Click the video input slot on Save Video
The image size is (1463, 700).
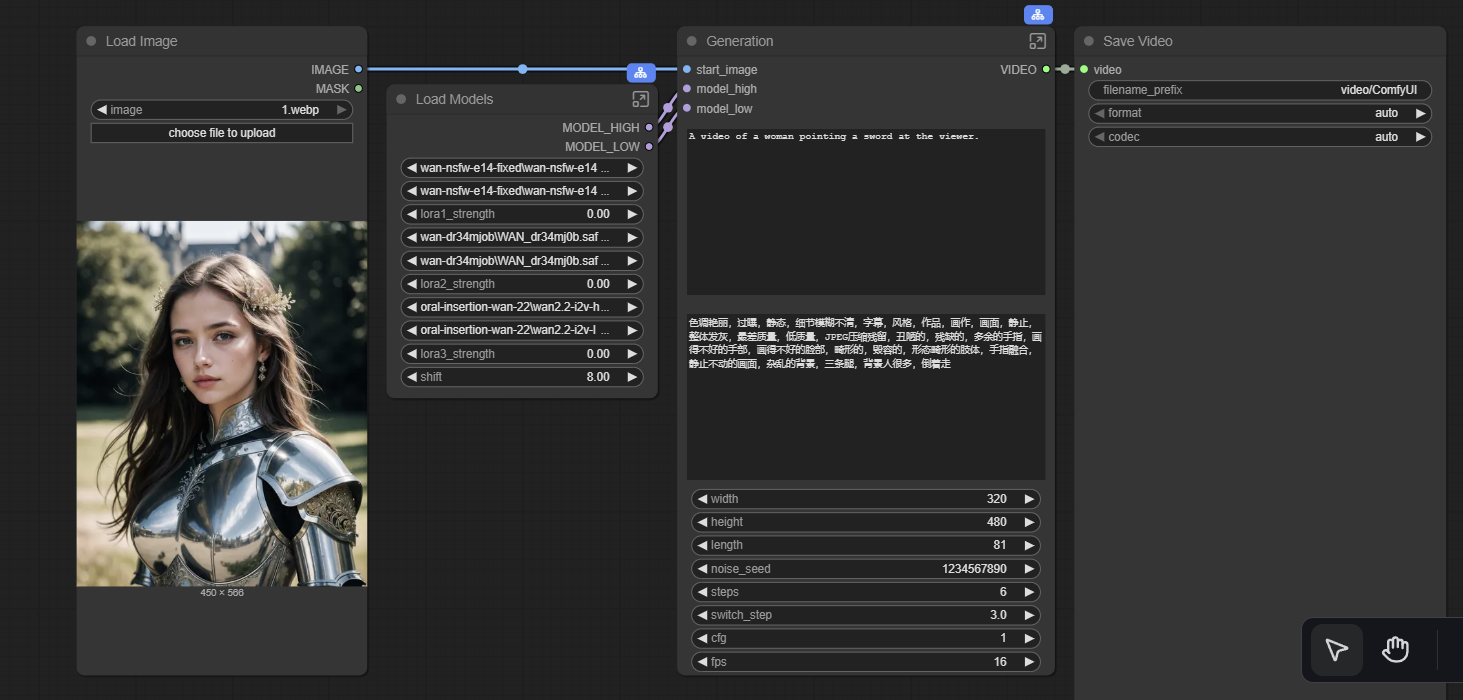[x=1084, y=69]
